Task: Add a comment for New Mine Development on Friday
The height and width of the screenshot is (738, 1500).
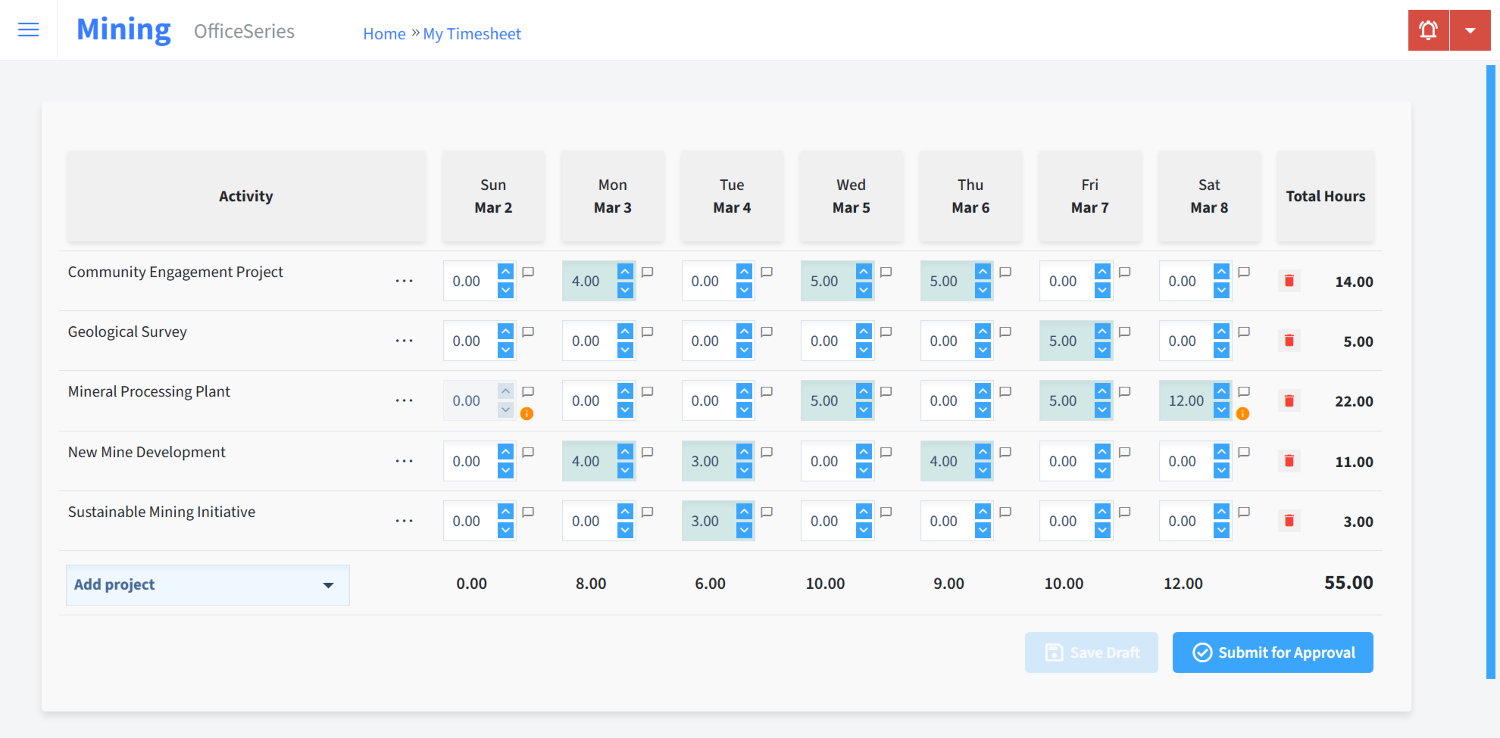Action: (1124, 451)
